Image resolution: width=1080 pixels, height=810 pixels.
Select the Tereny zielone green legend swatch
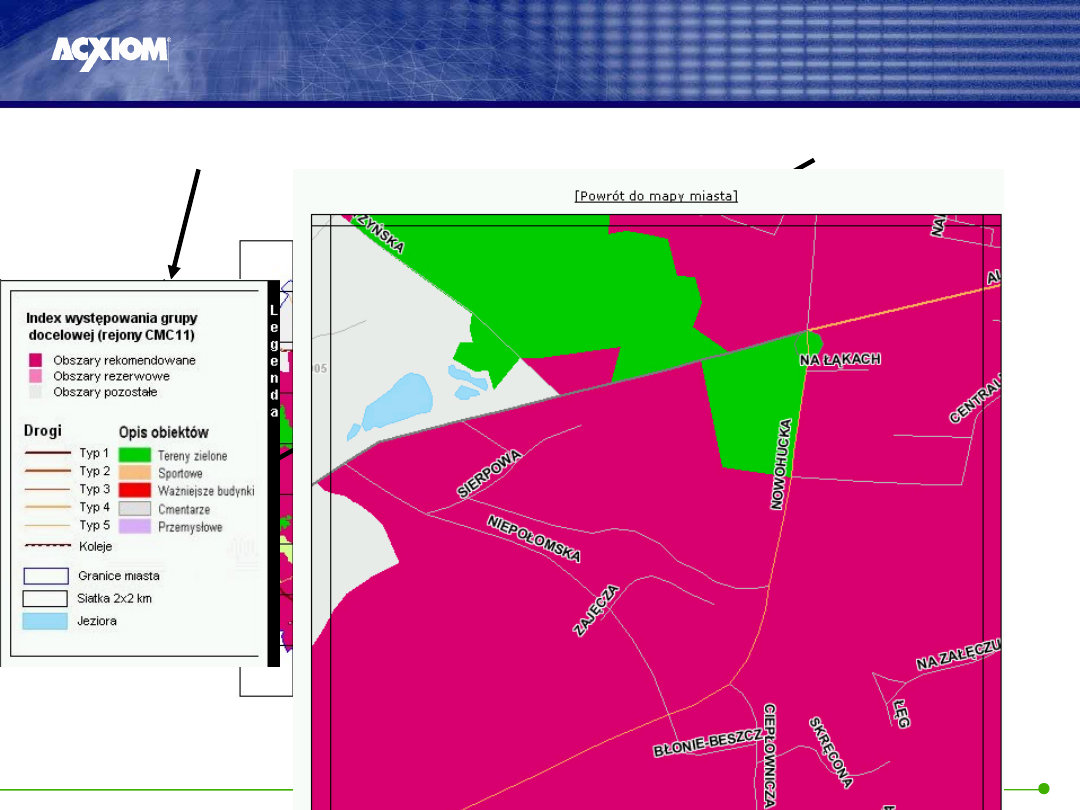point(133,455)
